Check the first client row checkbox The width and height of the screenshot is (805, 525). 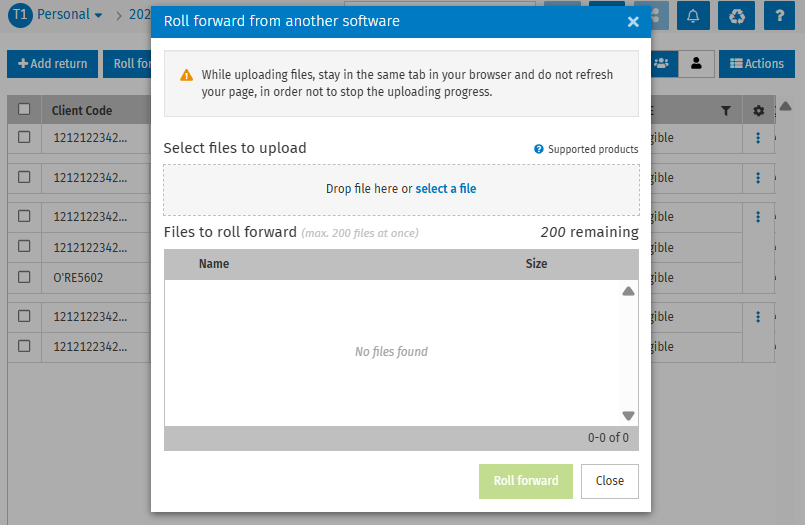coord(24,137)
